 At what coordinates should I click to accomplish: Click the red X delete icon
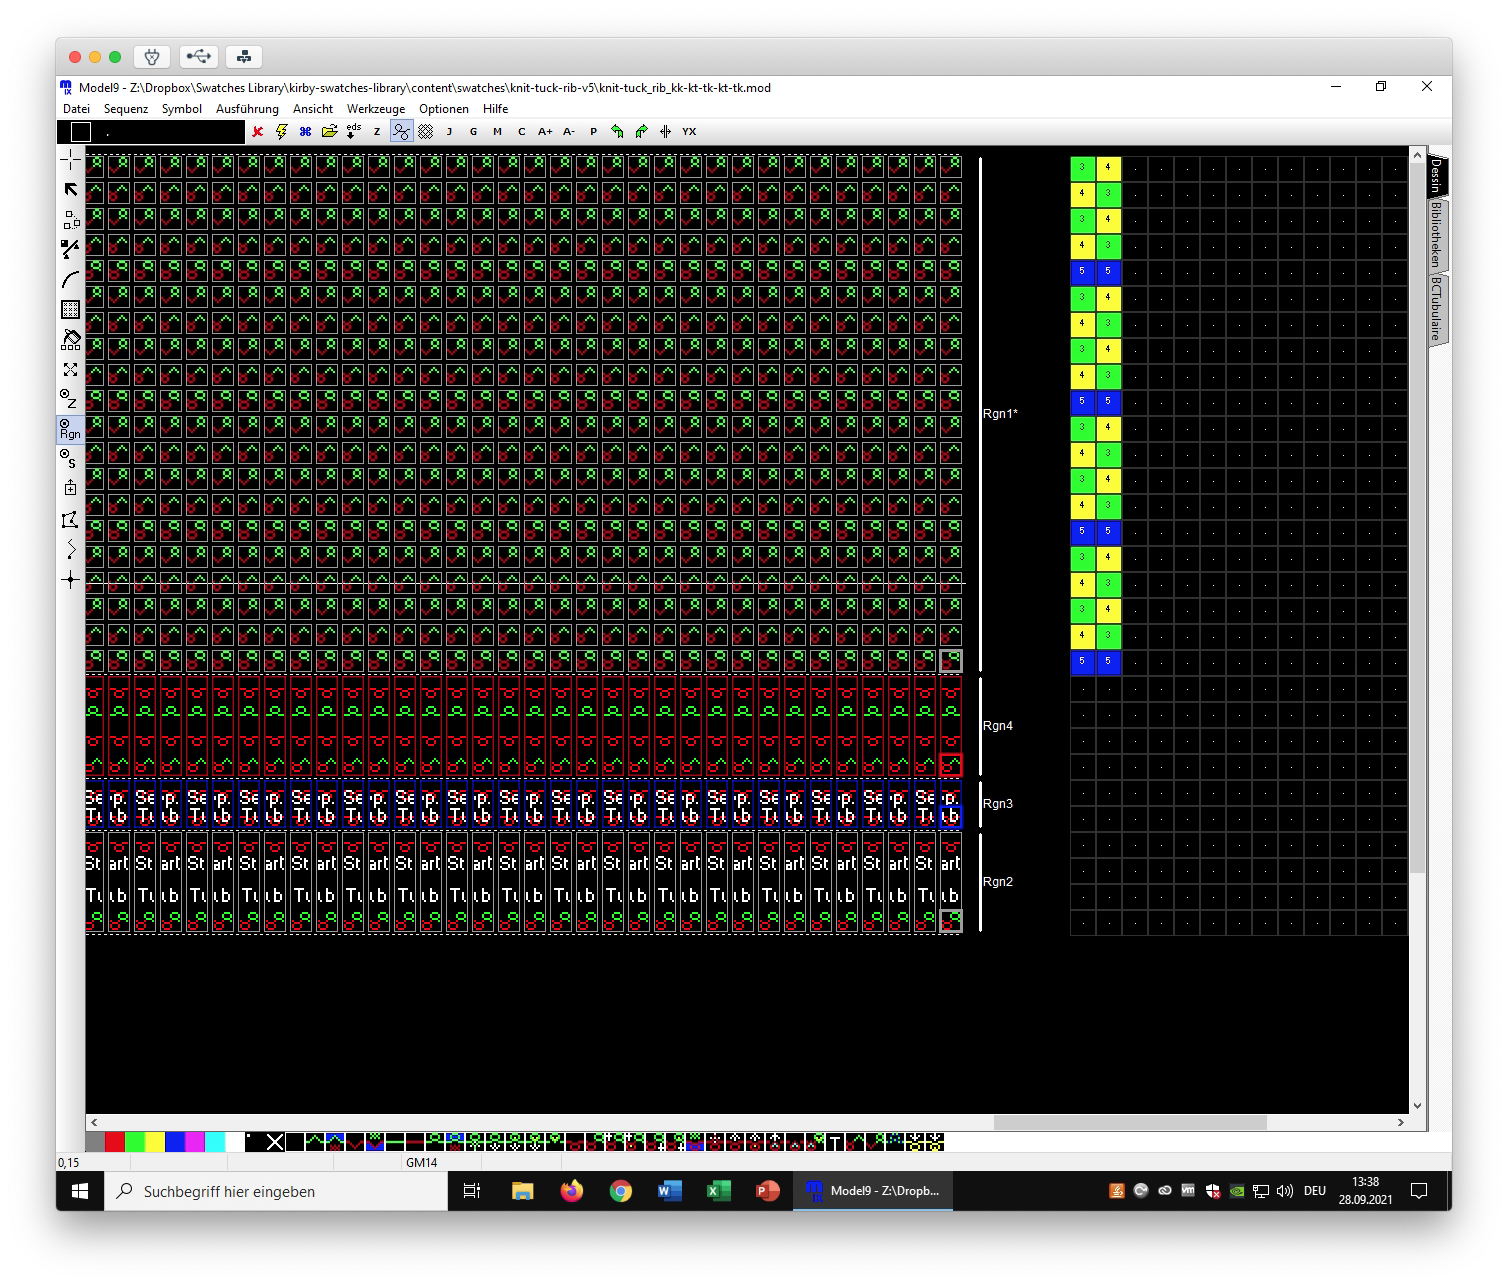(257, 131)
